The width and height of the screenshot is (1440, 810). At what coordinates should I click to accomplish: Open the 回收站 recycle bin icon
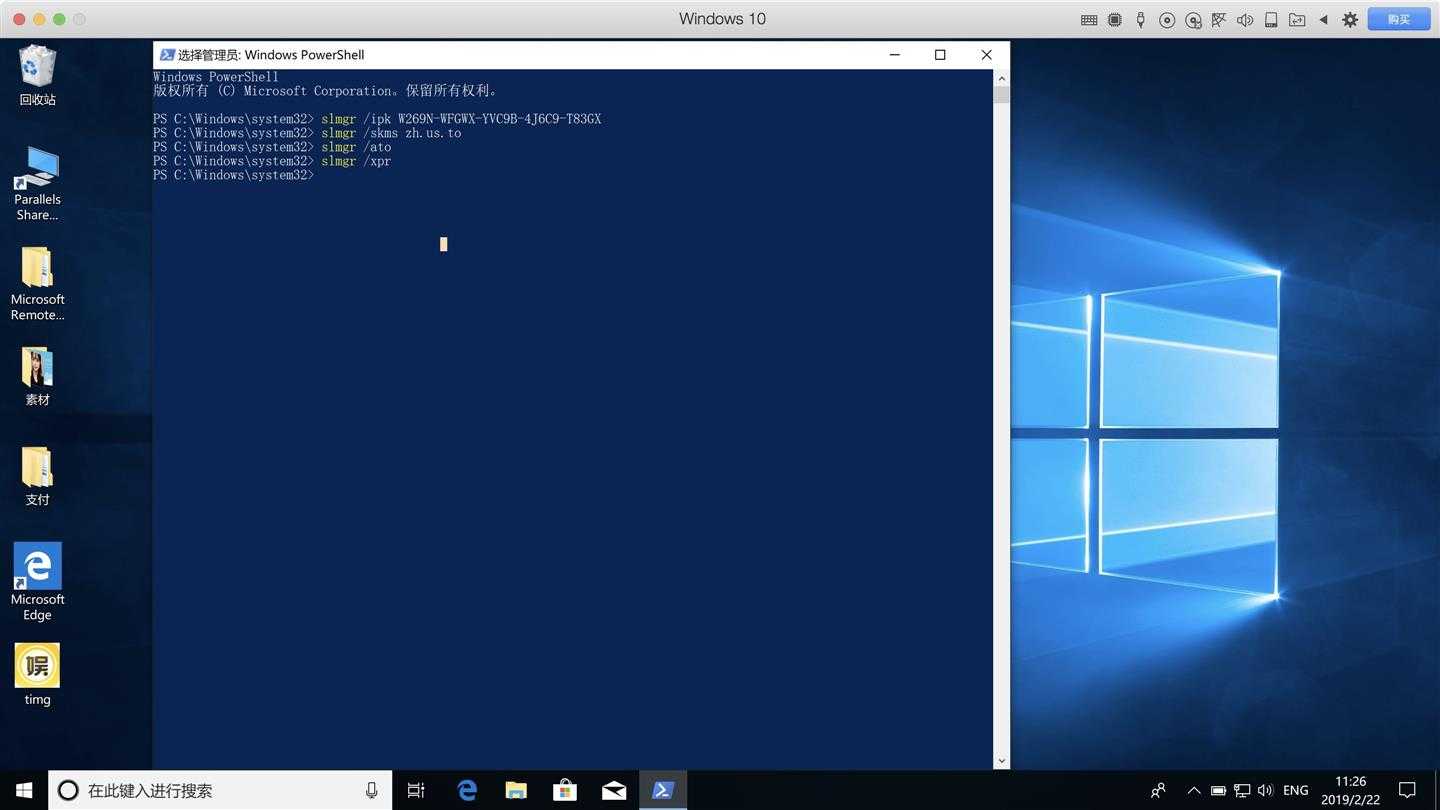click(x=37, y=75)
